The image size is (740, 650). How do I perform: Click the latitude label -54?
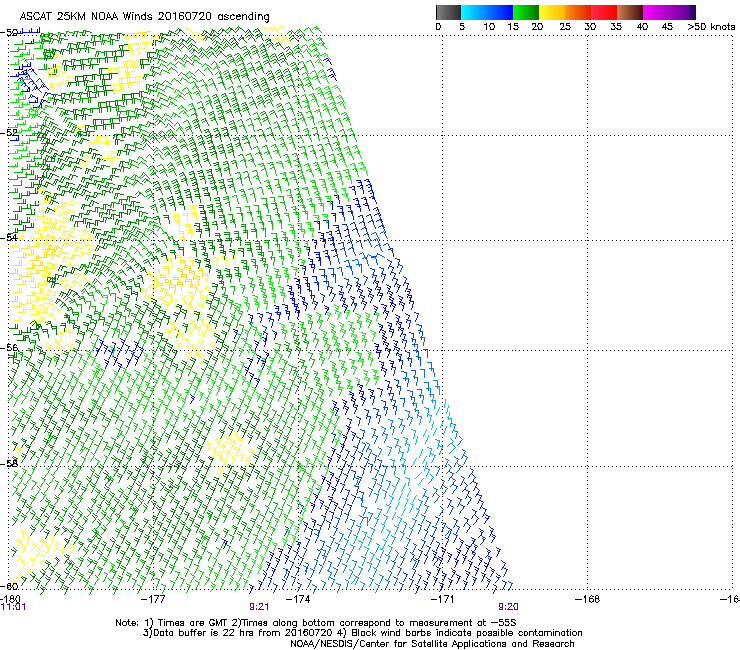coord(10,238)
